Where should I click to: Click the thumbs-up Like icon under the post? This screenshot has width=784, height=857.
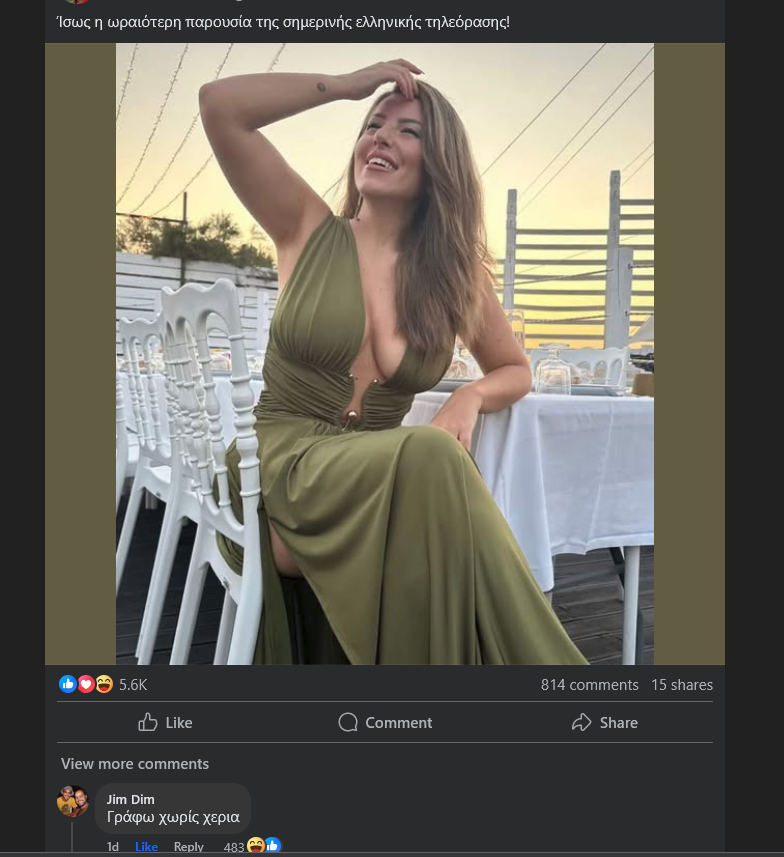(148, 722)
